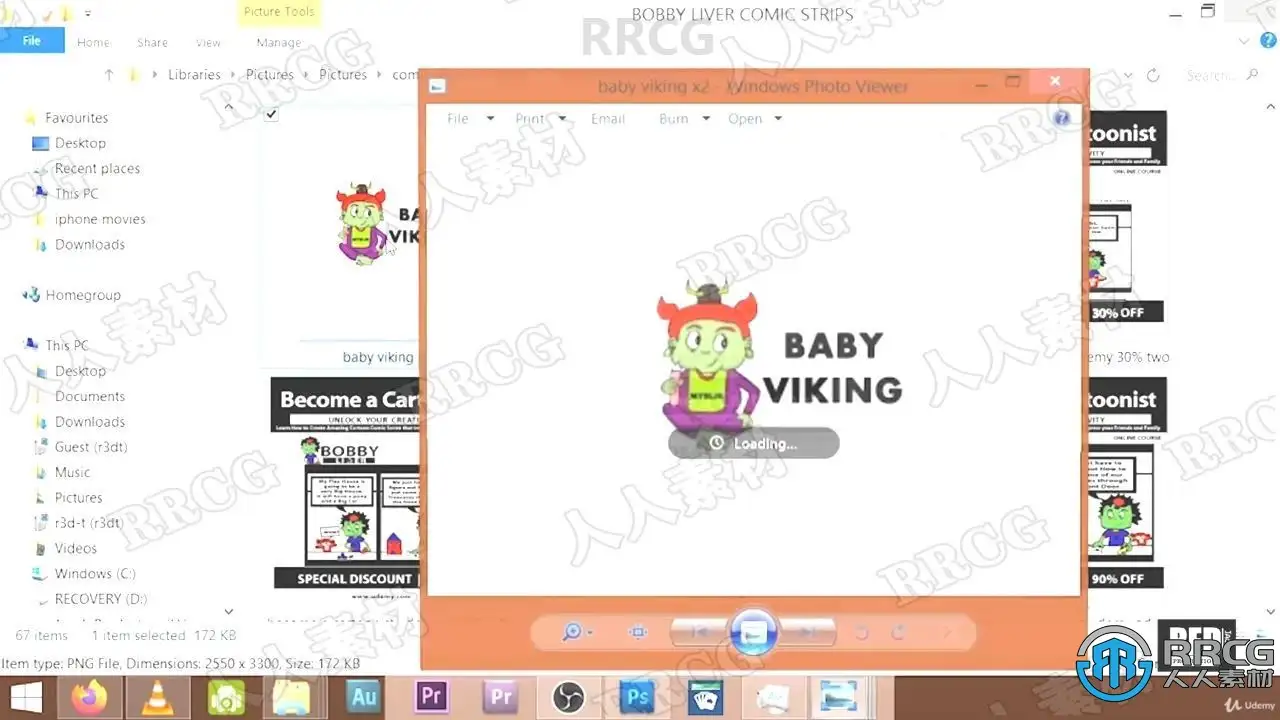The width and height of the screenshot is (1280, 720).
Task: Open Homegroup in the navigation pane
Action: [x=82, y=295]
